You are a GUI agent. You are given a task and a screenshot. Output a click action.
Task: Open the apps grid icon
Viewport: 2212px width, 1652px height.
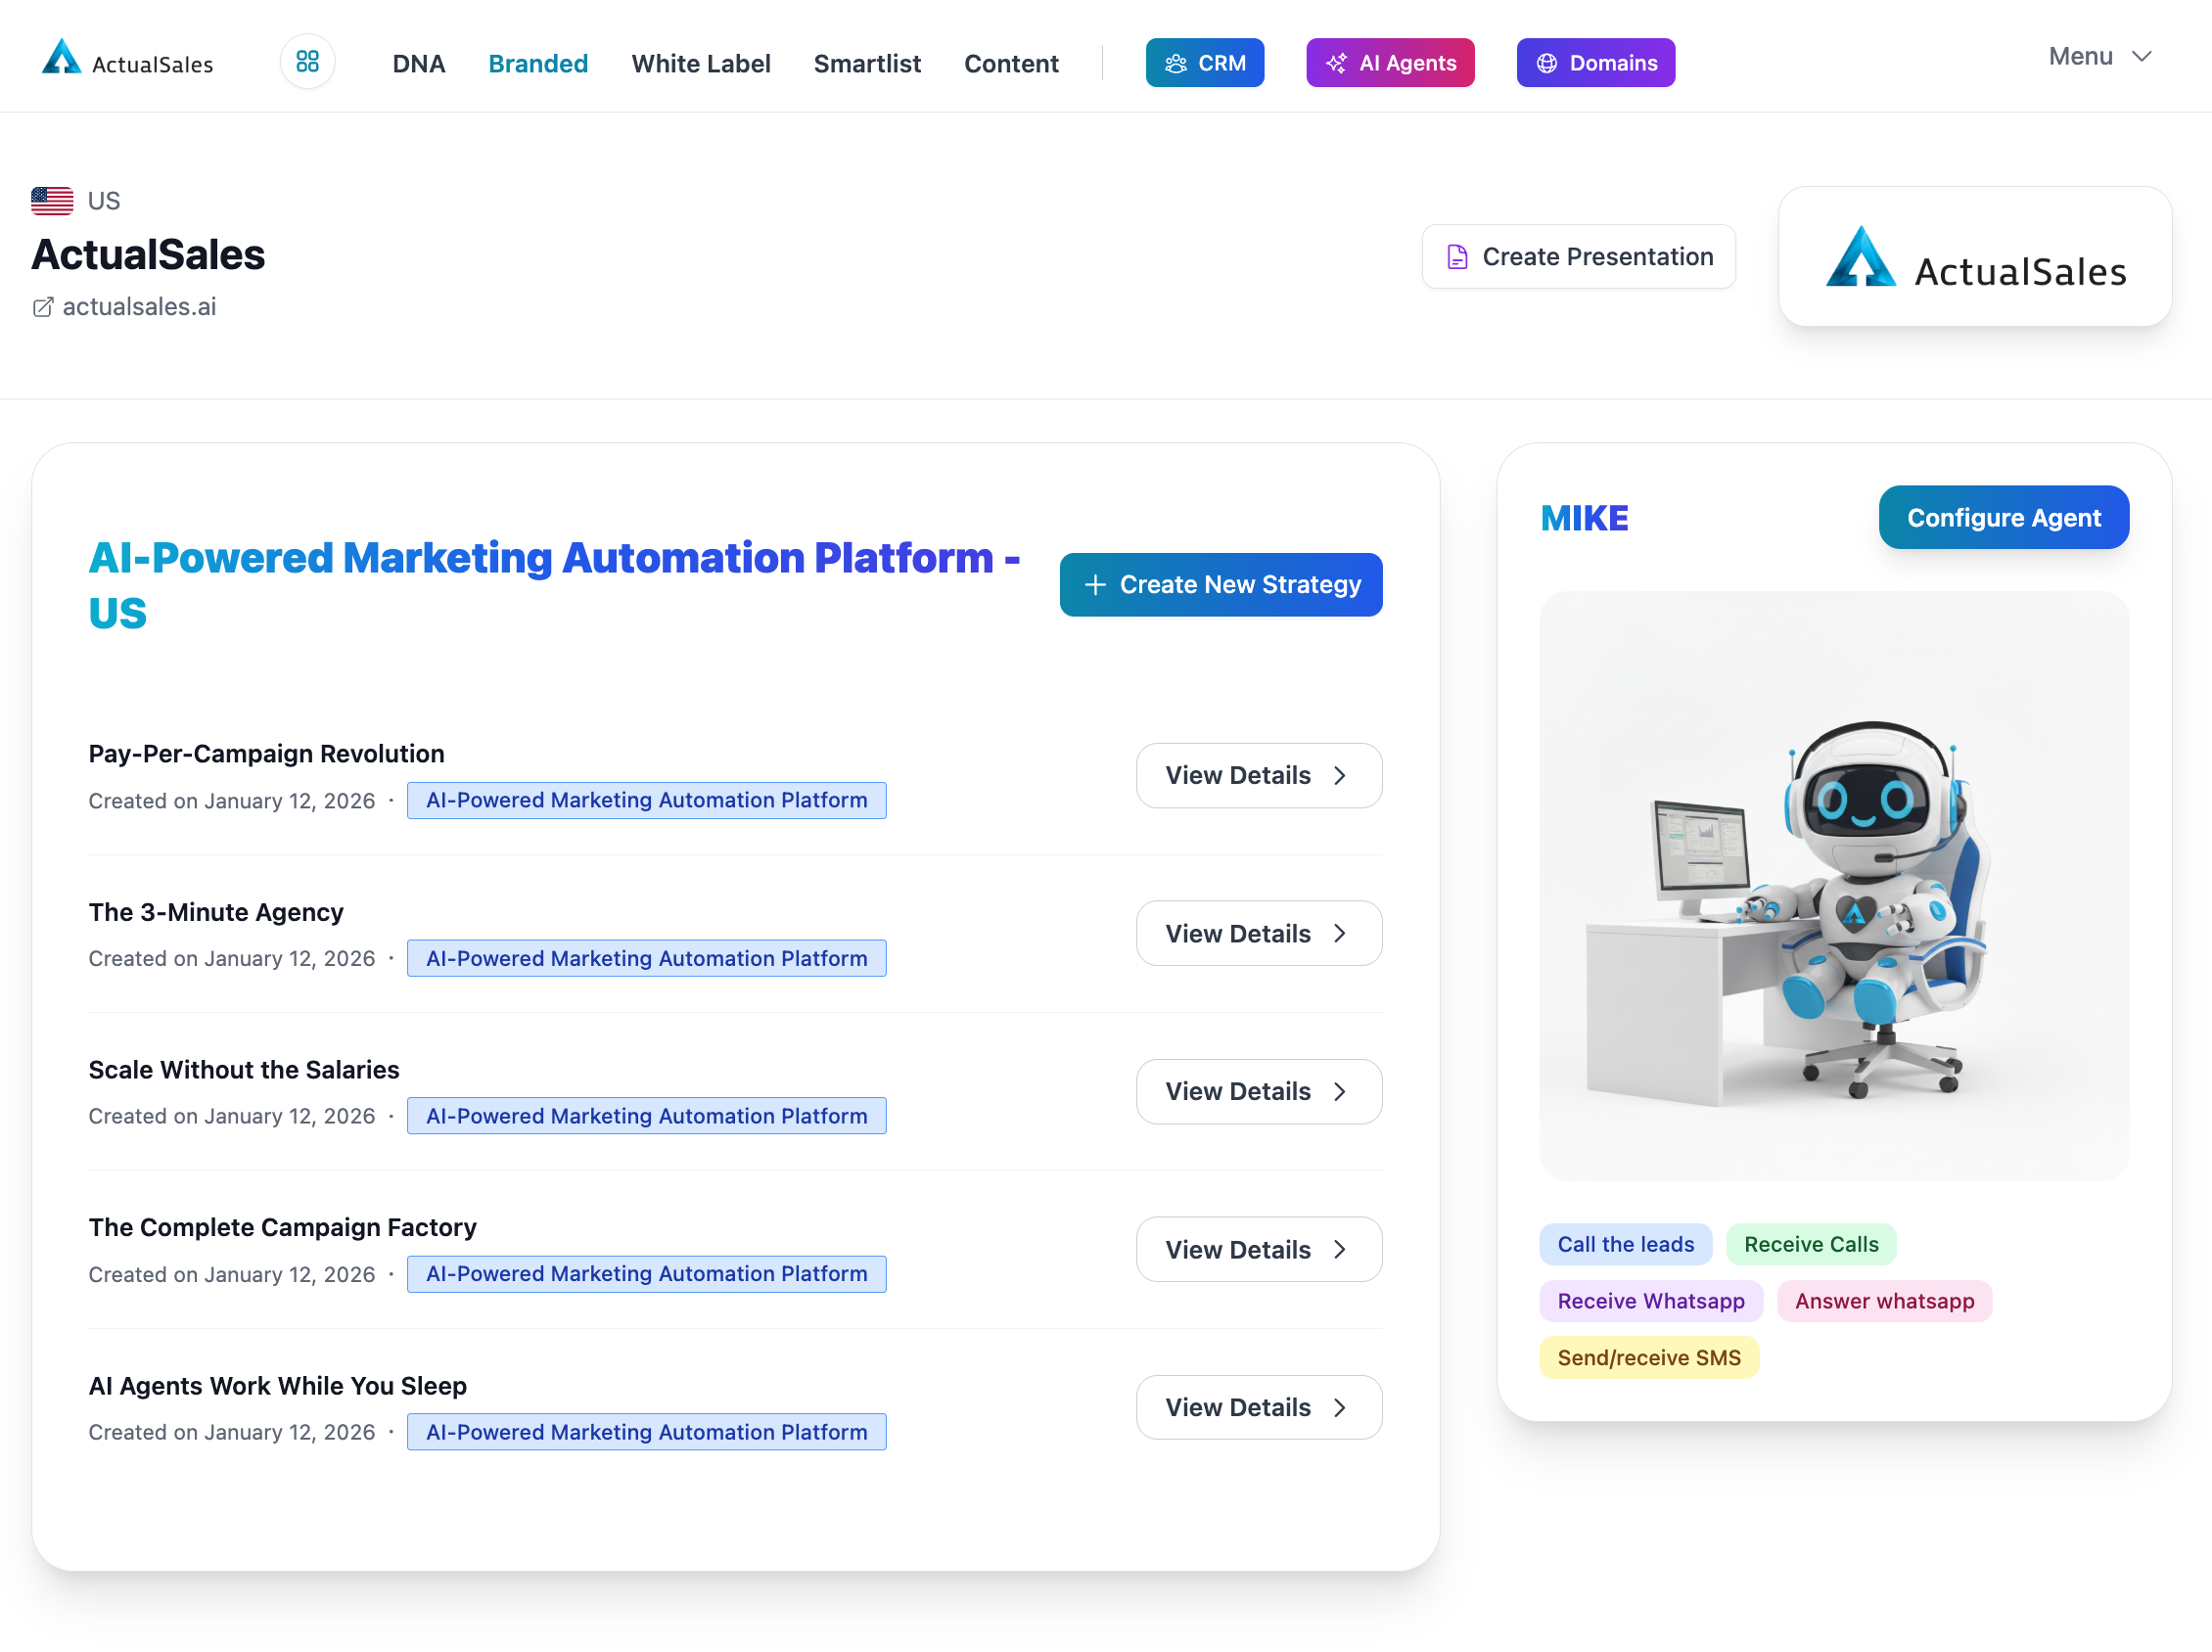(x=307, y=62)
